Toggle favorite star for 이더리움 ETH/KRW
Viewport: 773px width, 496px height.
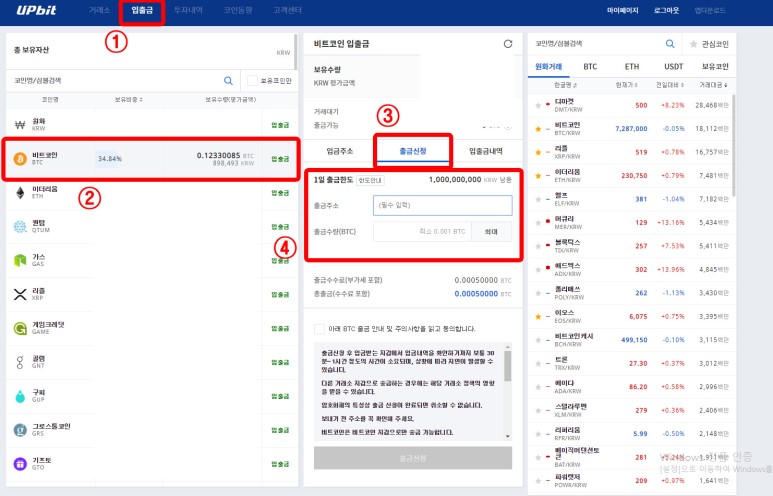pyautogui.click(x=538, y=176)
